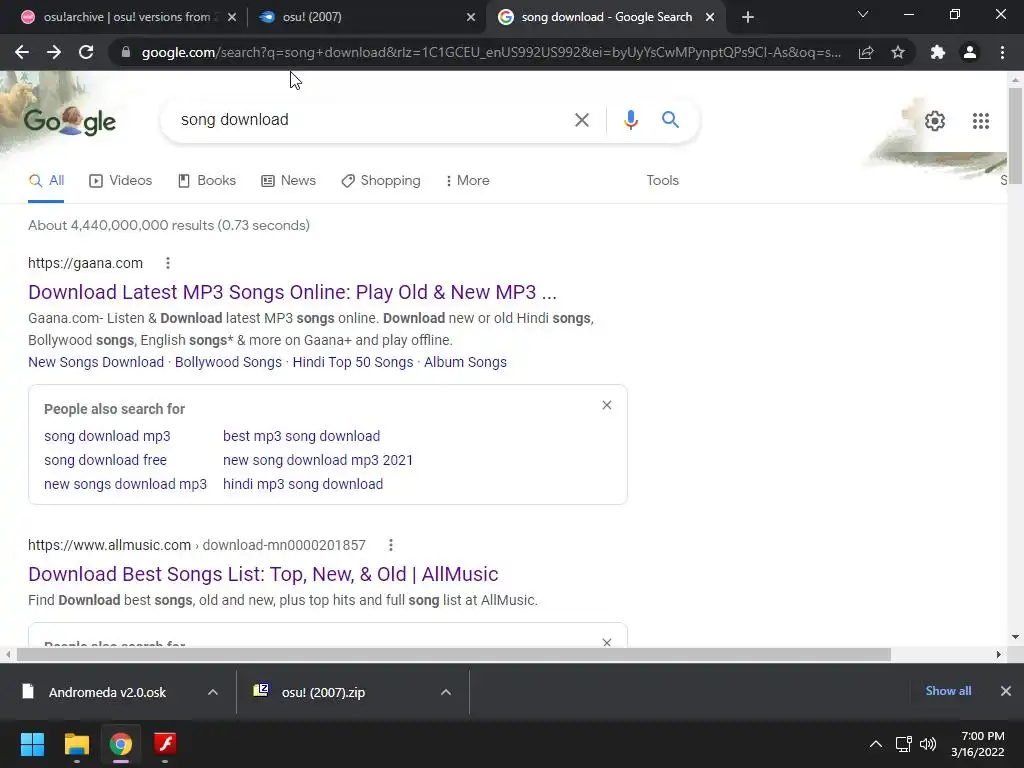
Task: Click the vertical page scrollbar
Action: click(1015, 134)
